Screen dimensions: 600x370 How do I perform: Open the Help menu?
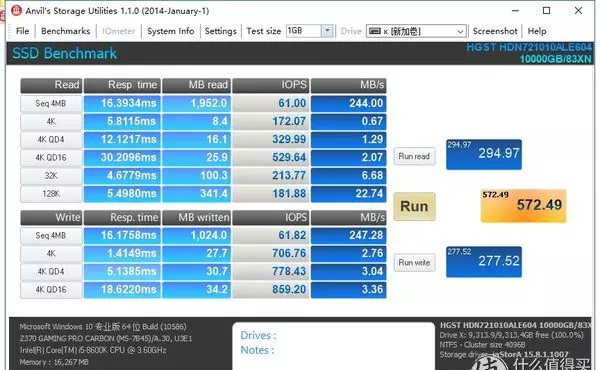pos(537,31)
